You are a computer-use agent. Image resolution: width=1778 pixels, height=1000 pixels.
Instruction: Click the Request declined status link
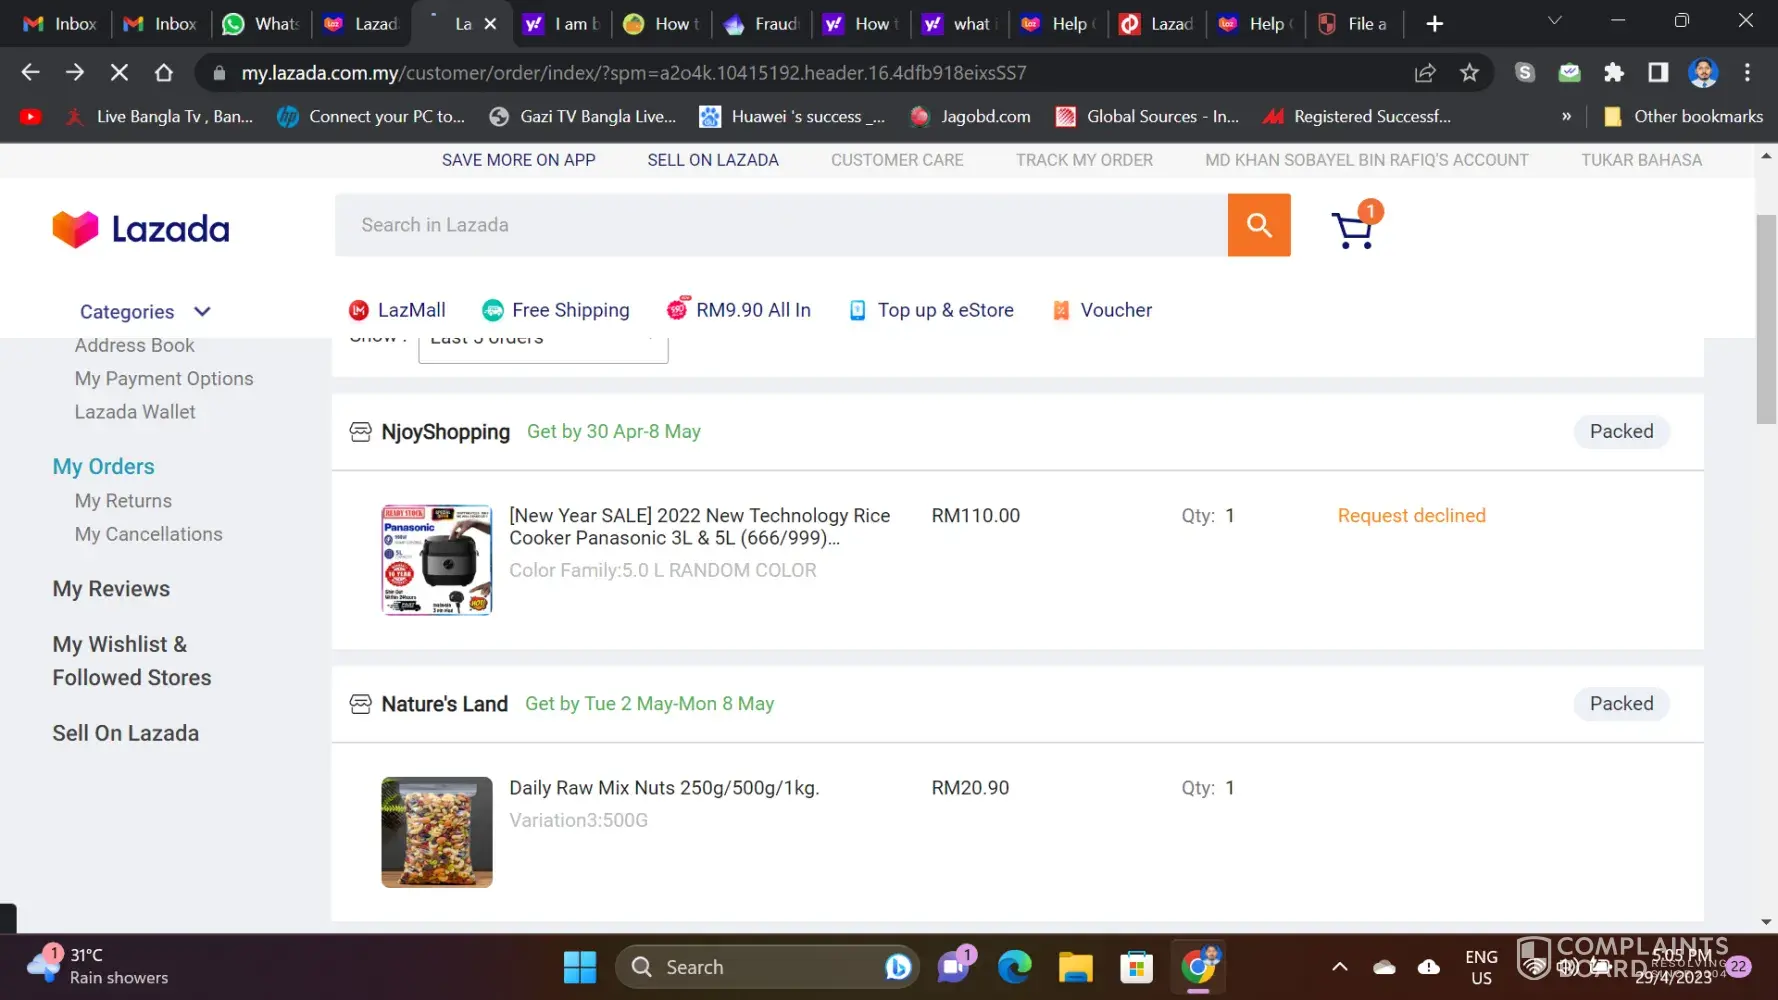[1411, 516]
